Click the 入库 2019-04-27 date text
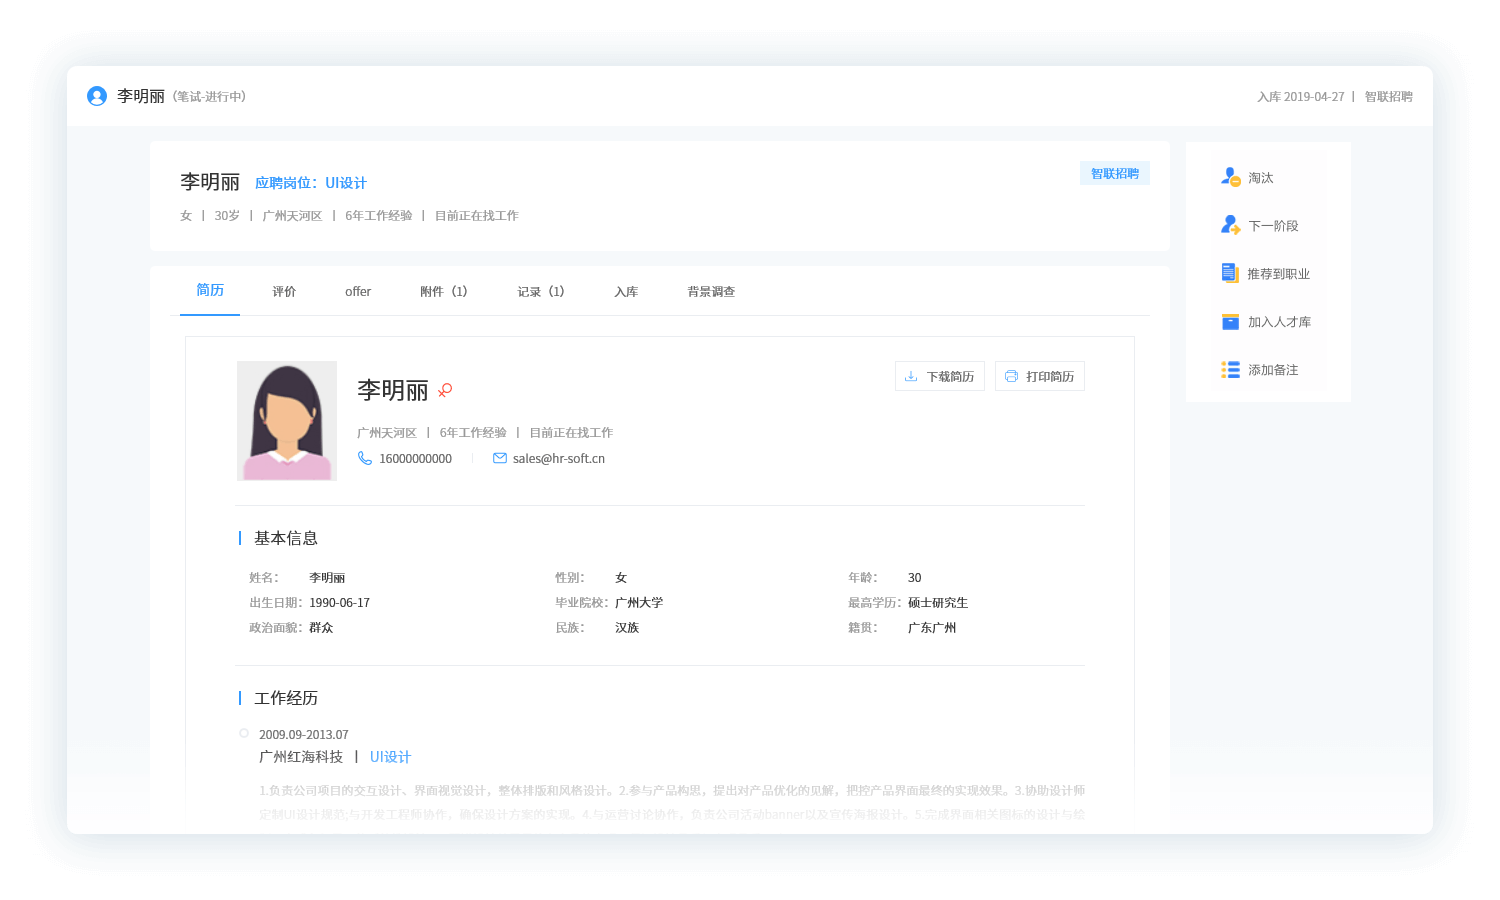Viewport: 1500px width, 900px height. [x=1301, y=97]
